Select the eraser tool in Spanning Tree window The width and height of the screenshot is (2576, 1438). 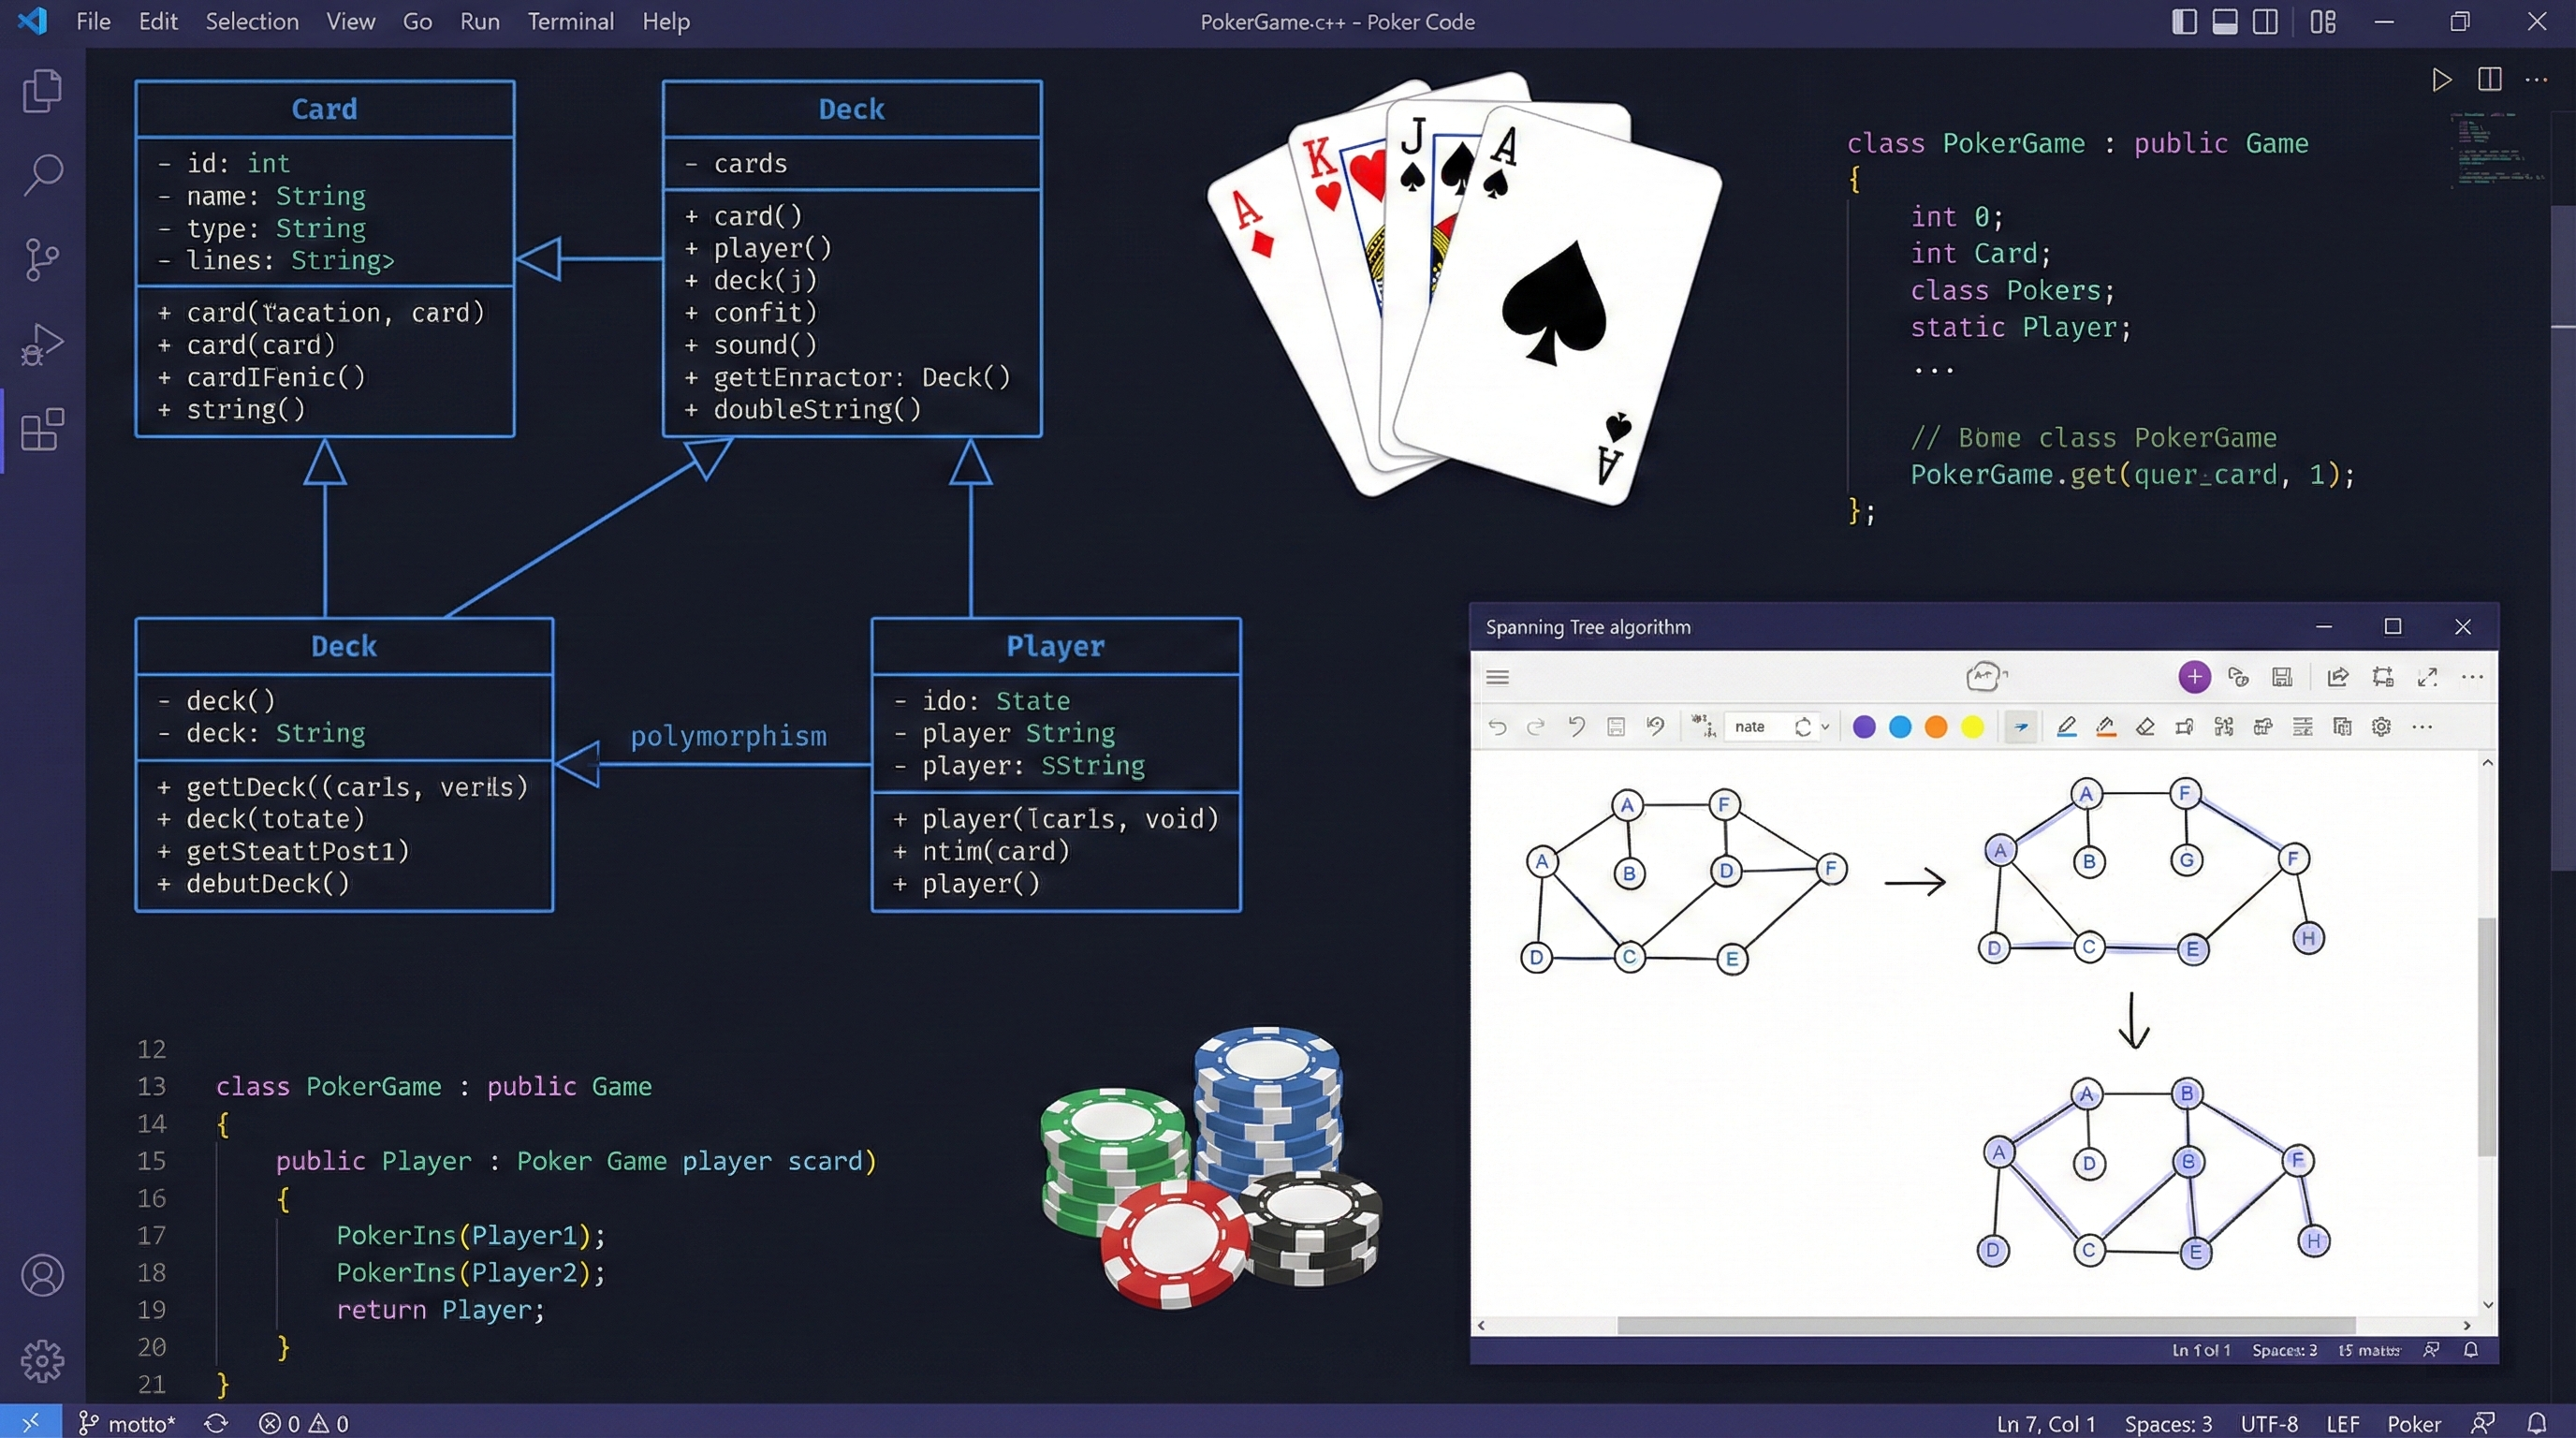(2146, 727)
